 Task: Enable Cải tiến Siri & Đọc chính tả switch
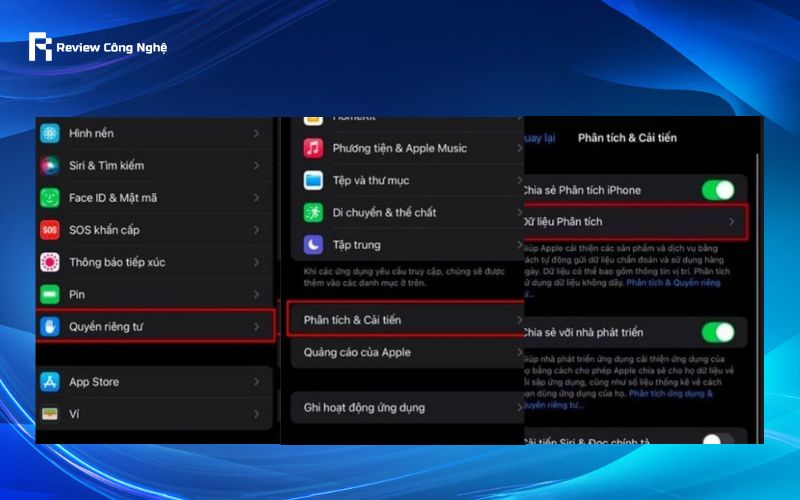click(x=718, y=439)
